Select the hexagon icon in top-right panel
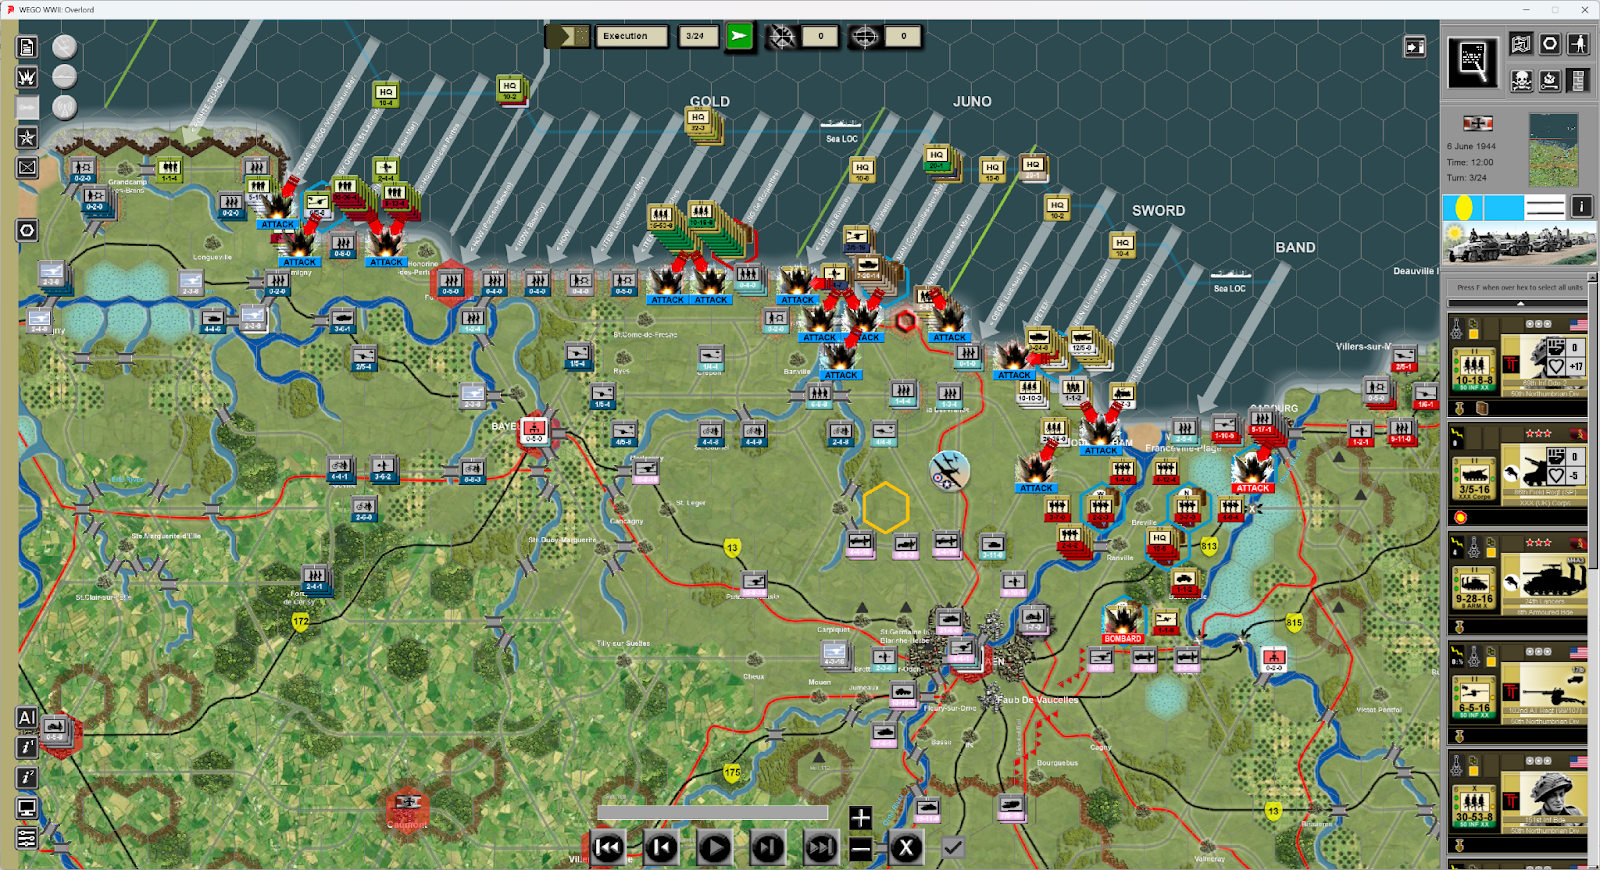Screen dimensions: 1600x870 [1549, 44]
